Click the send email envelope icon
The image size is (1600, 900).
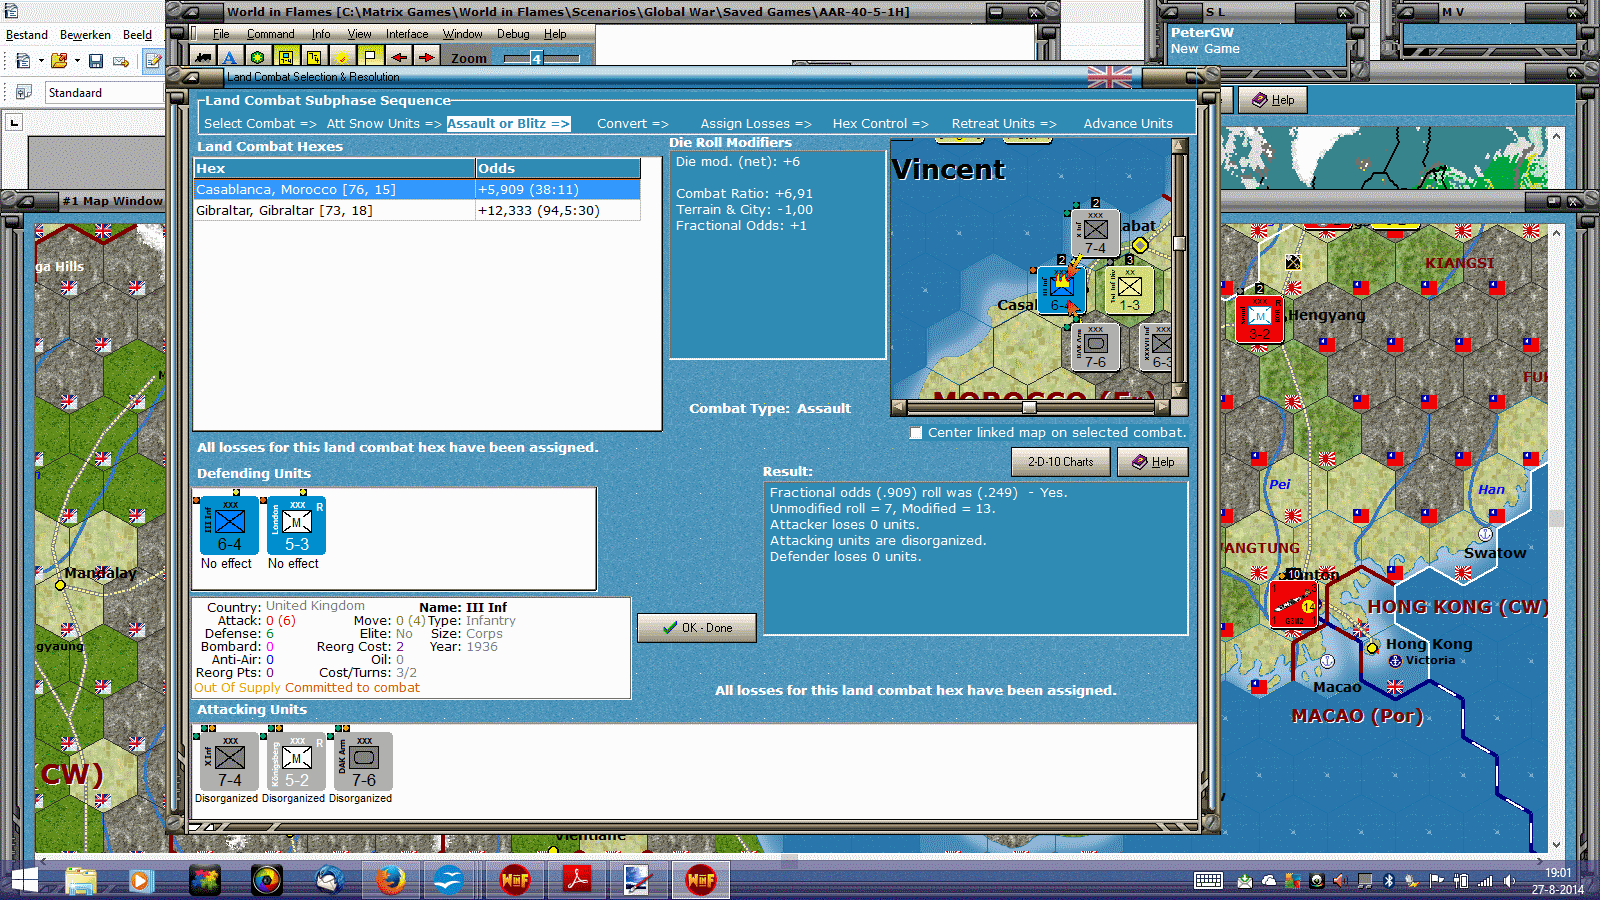[121, 61]
